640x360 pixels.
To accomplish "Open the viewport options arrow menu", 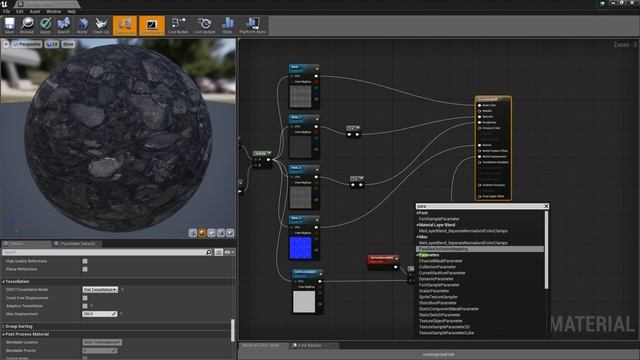I will (6, 44).
